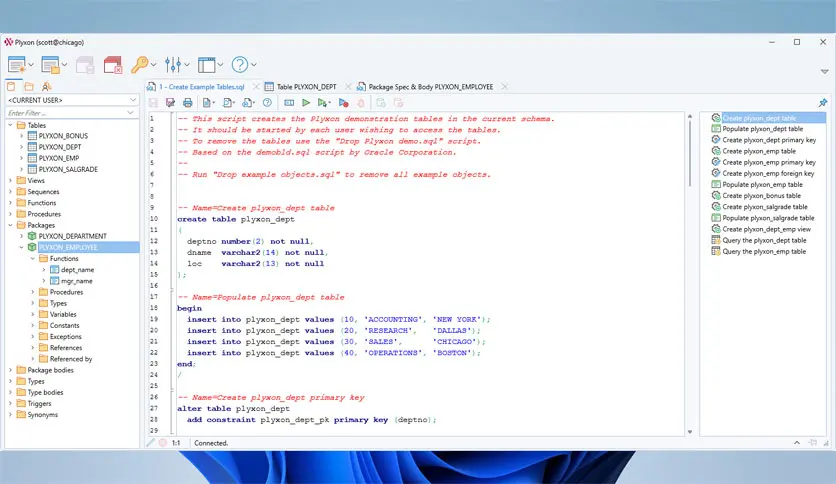This screenshot has width=836, height=484.
Task: Click the pin icon above the steps list
Action: click(823, 102)
